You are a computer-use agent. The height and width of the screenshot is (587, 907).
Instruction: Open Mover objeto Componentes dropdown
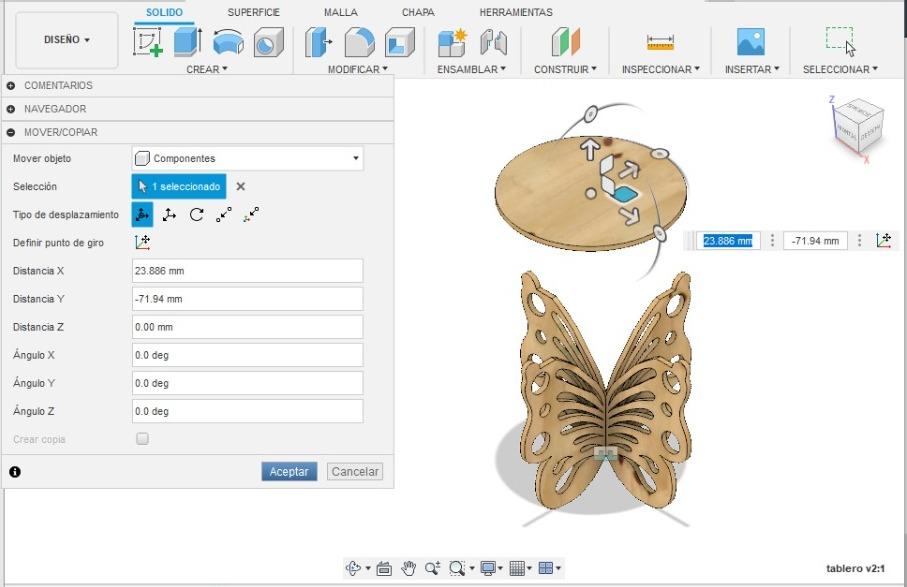click(248, 158)
